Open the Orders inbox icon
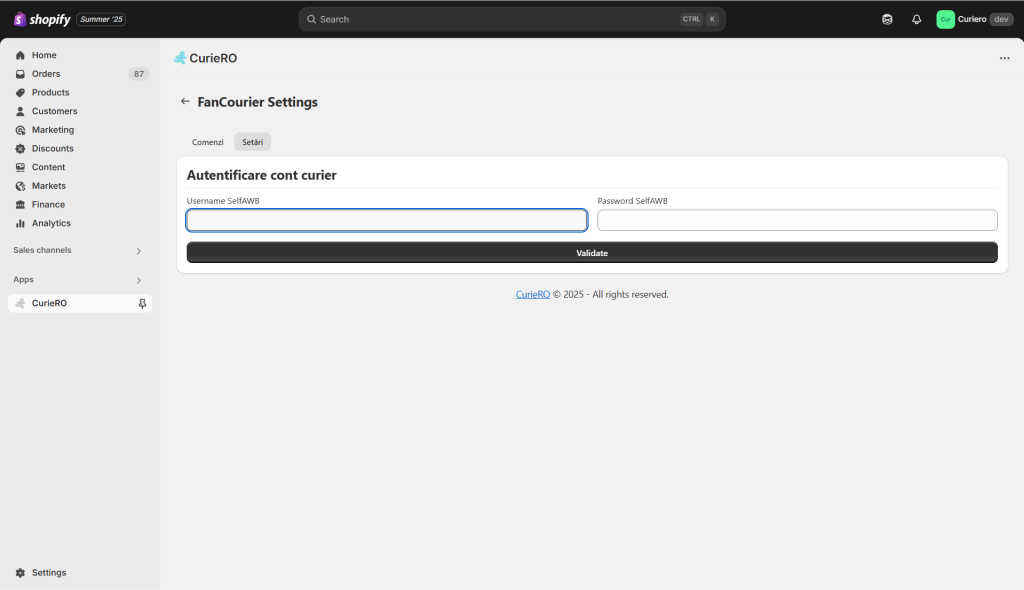The height and width of the screenshot is (590, 1024). click(20, 74)
